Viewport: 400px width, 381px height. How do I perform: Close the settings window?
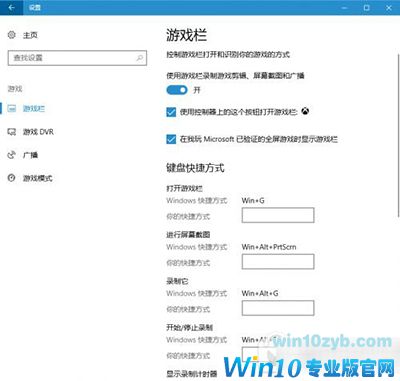389,7
